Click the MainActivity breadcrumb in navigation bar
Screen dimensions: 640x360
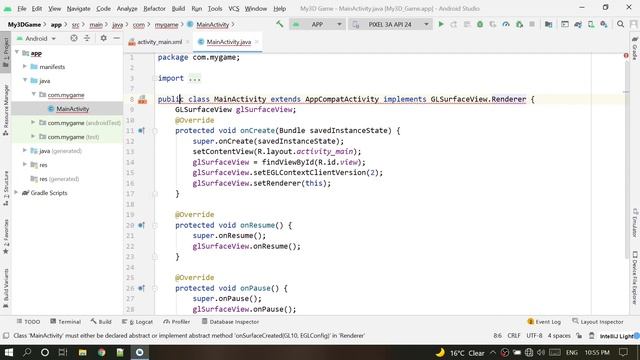coord(212,25)
